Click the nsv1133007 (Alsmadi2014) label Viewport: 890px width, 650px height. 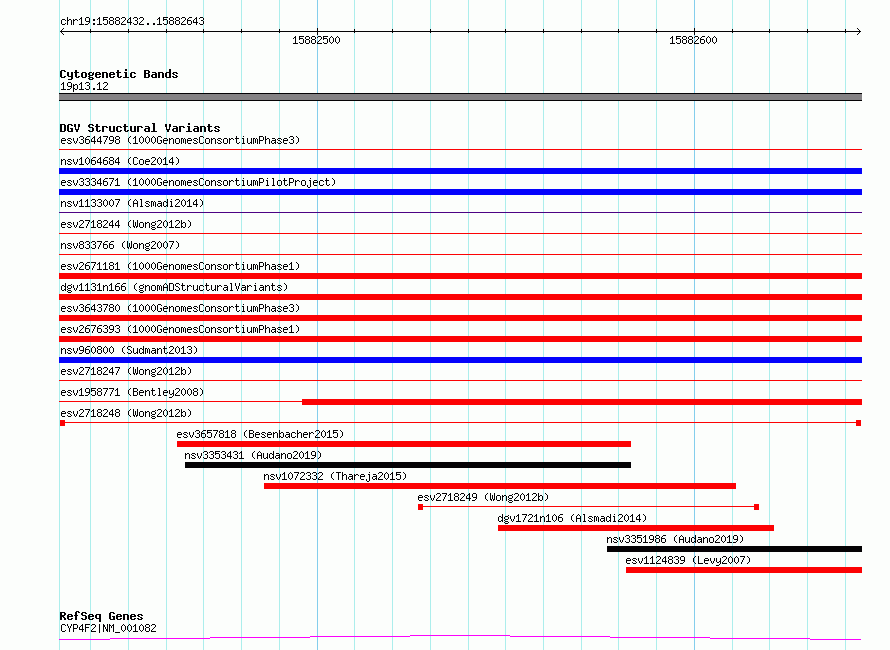click(x=132, y=203)
